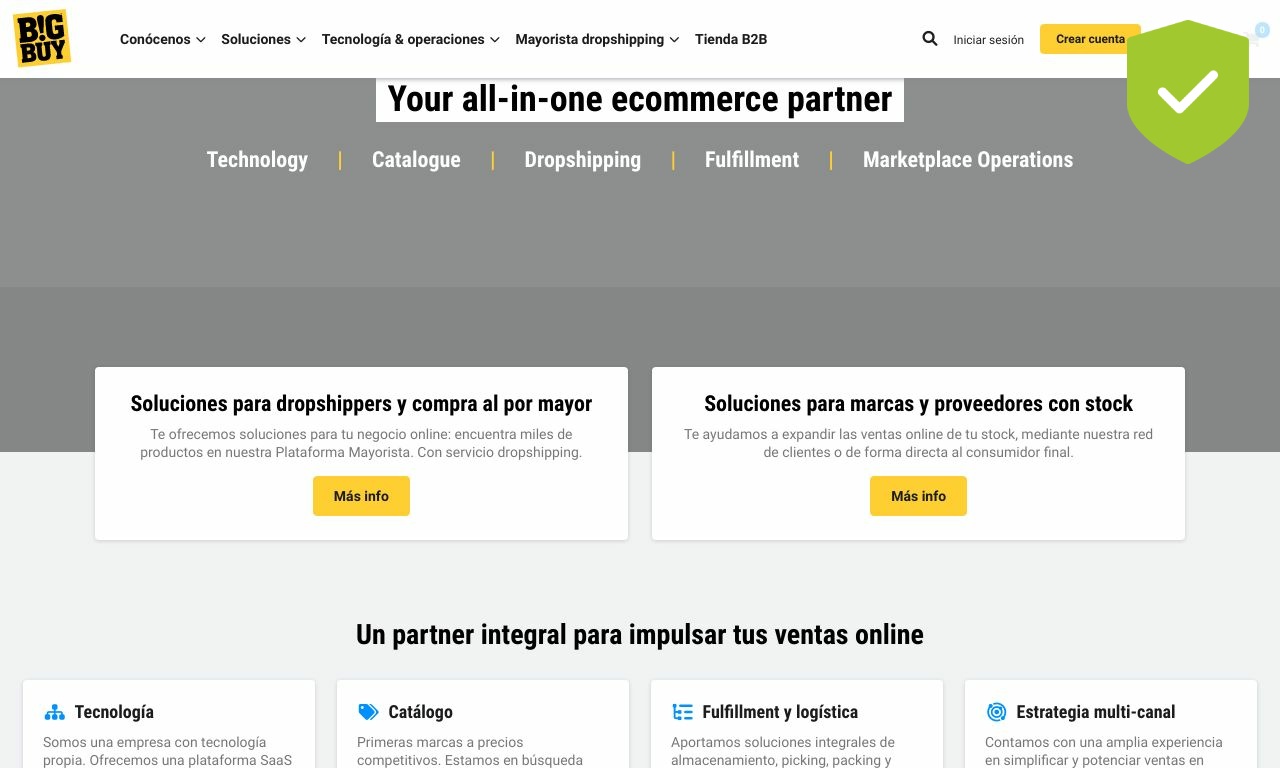Screen dimensions: 1280x768
Task: Select the Marketplace Operations banner label
Action: click(x=968, y=160)
